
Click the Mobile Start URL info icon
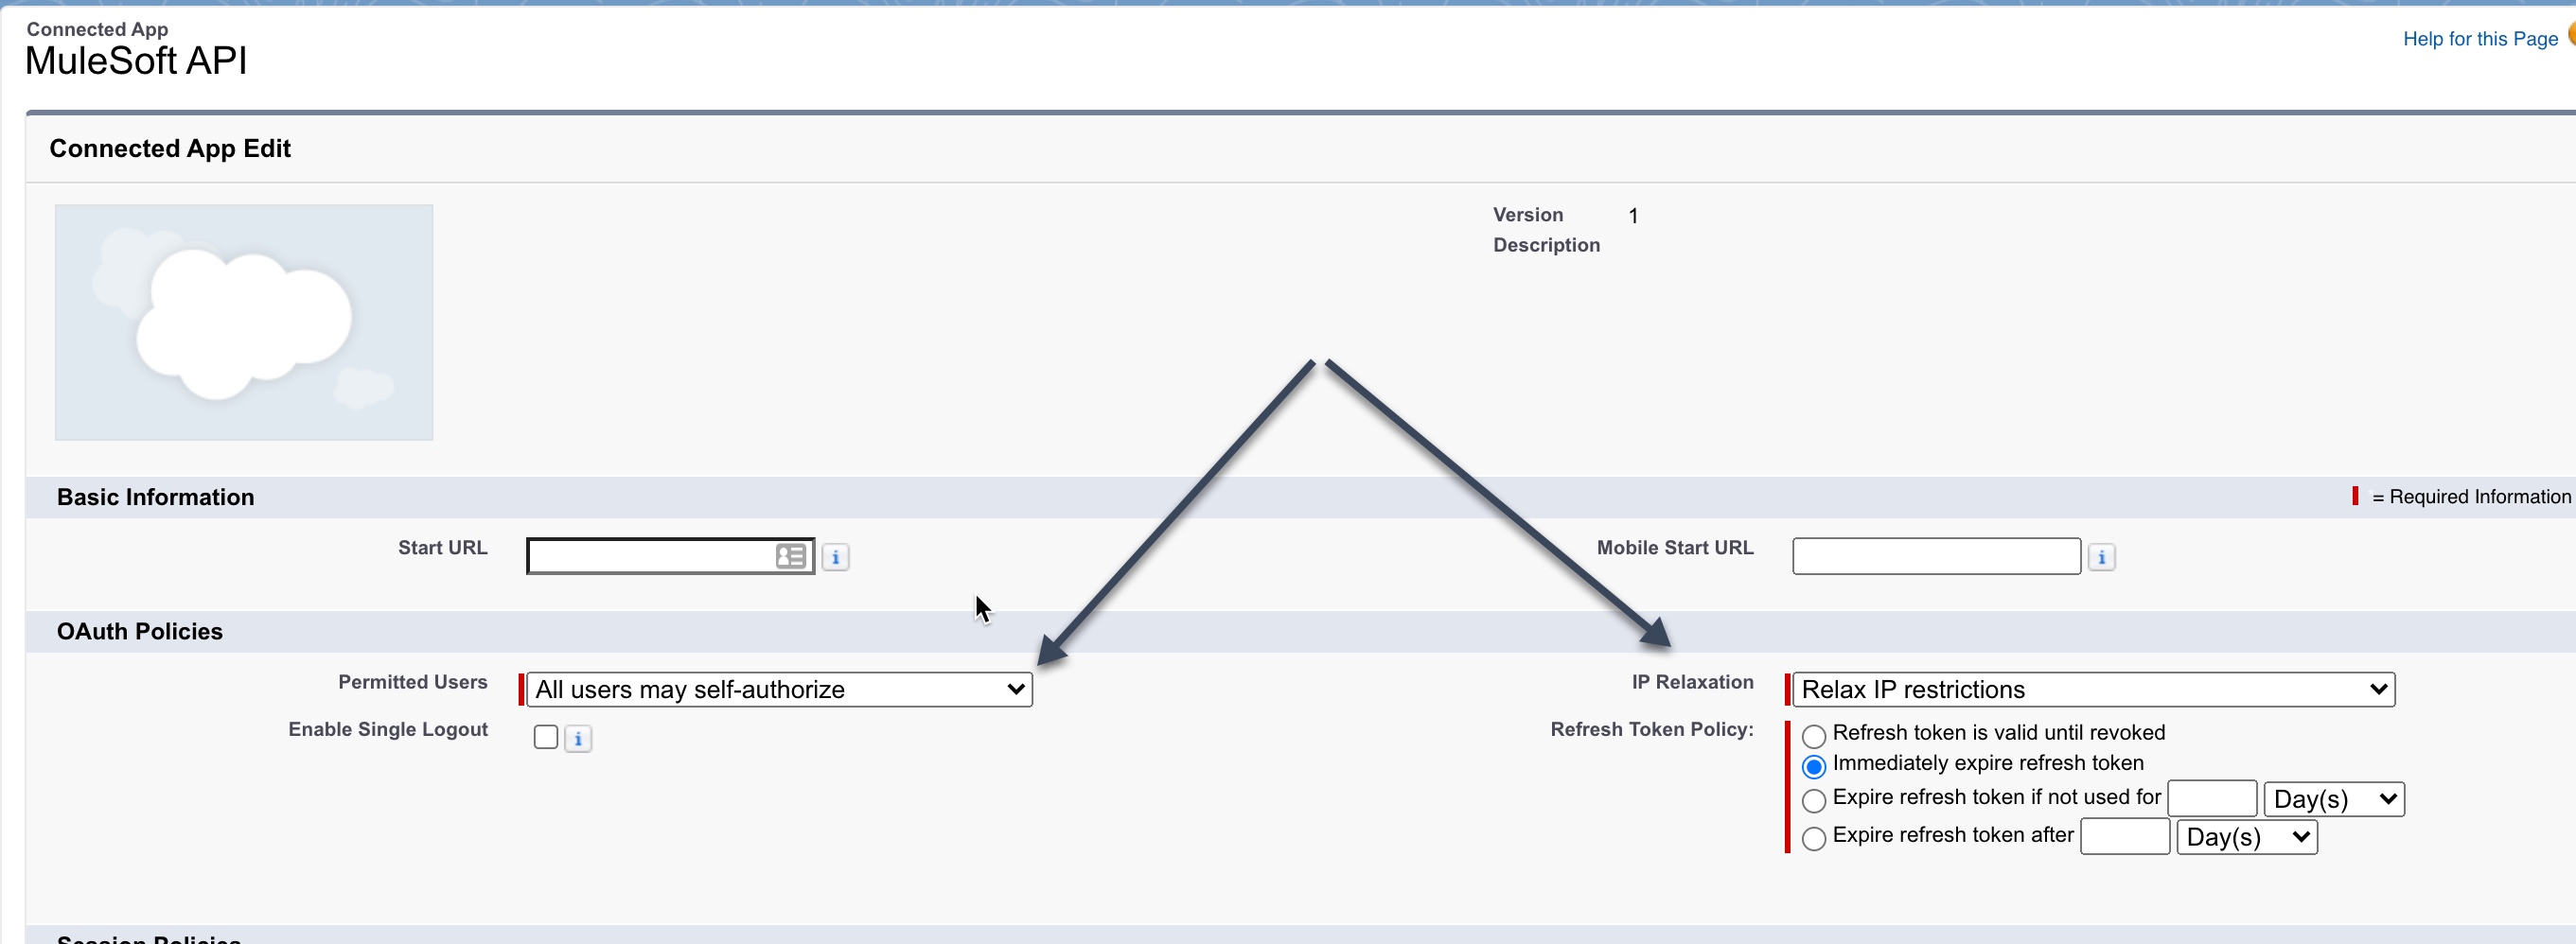2101,557
